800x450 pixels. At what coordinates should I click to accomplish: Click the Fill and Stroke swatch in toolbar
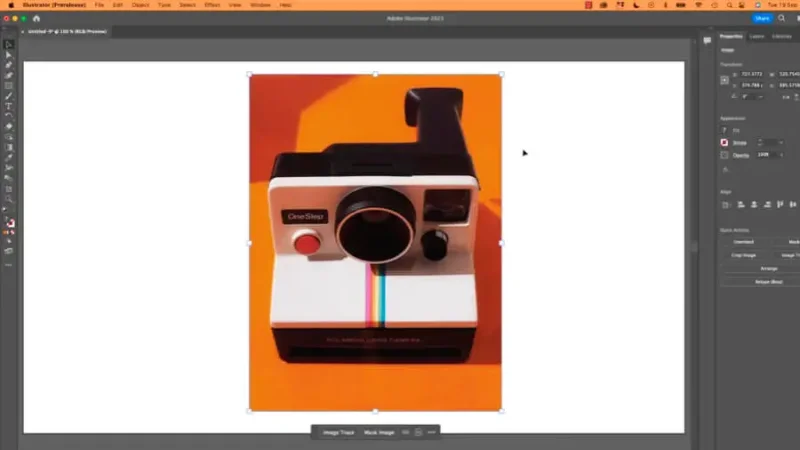pyautogui.click(x=10, y=222)
